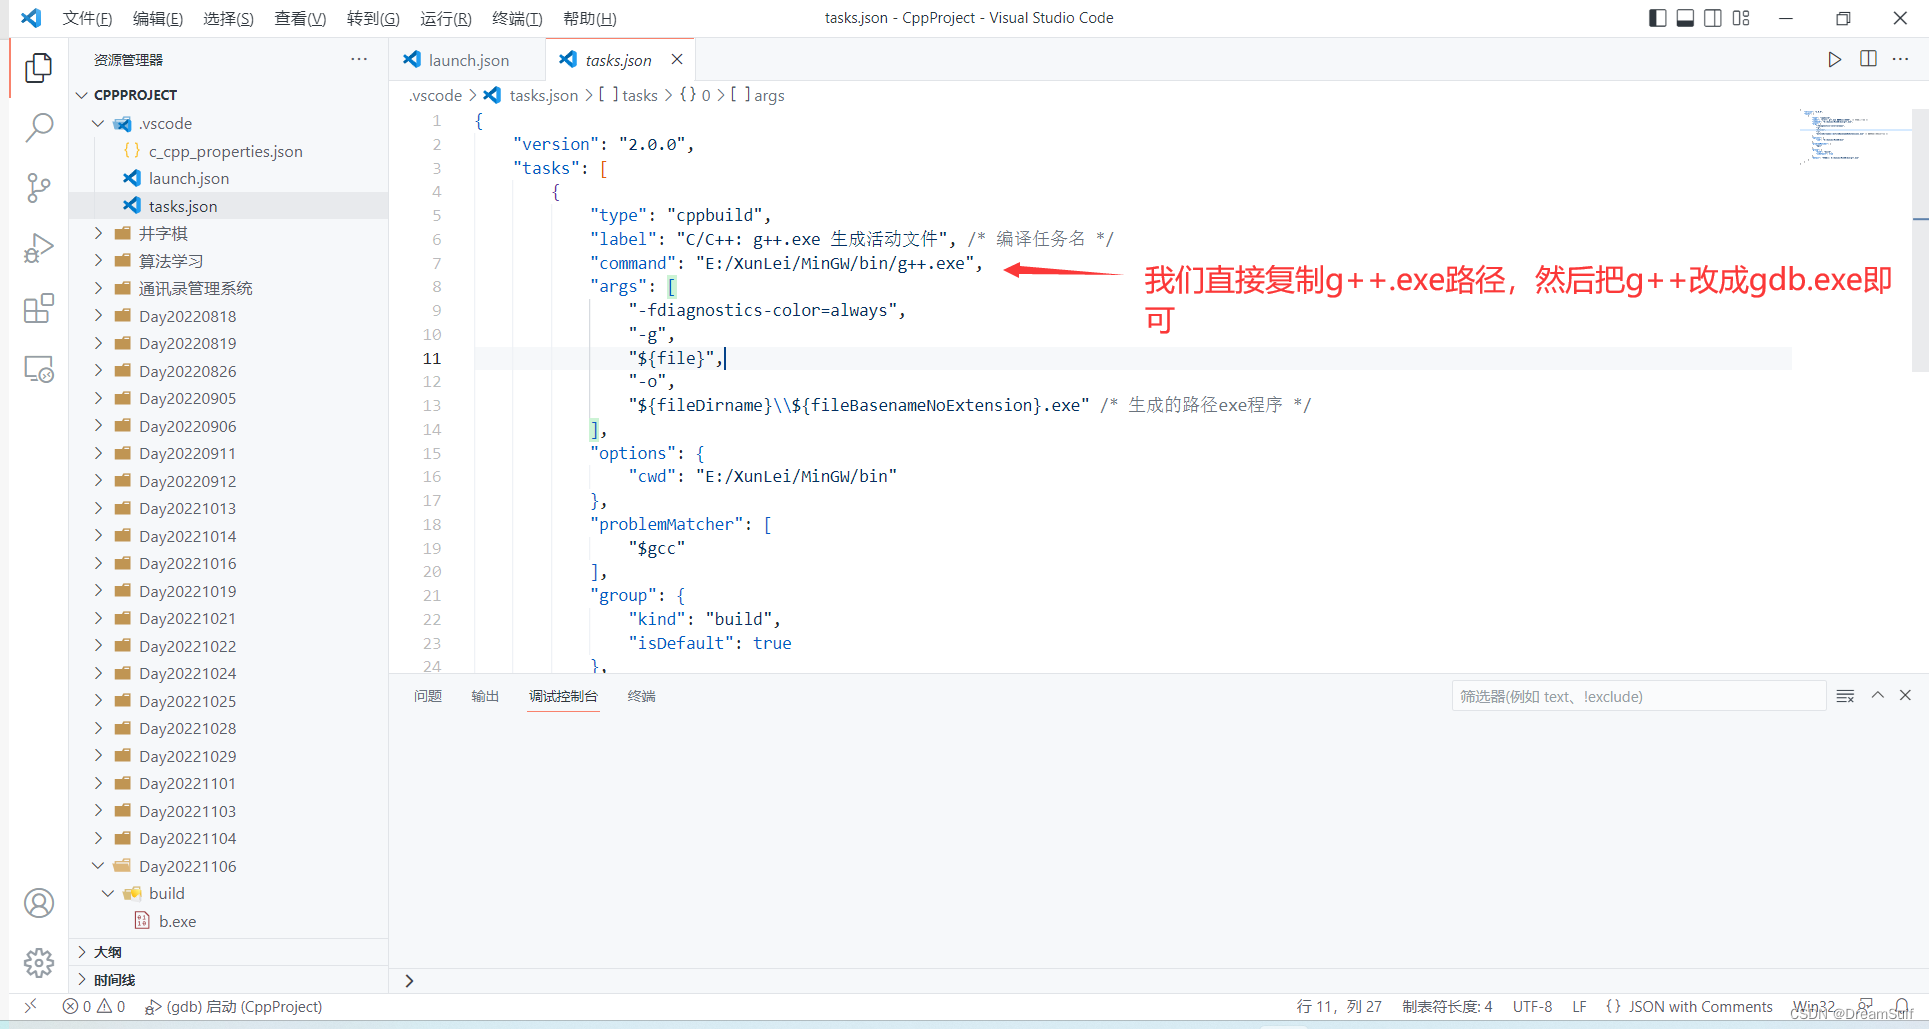Switch to the launch.json editor tab
The width and height of the screenshot is (1929, 1029).
click(467, 60)
